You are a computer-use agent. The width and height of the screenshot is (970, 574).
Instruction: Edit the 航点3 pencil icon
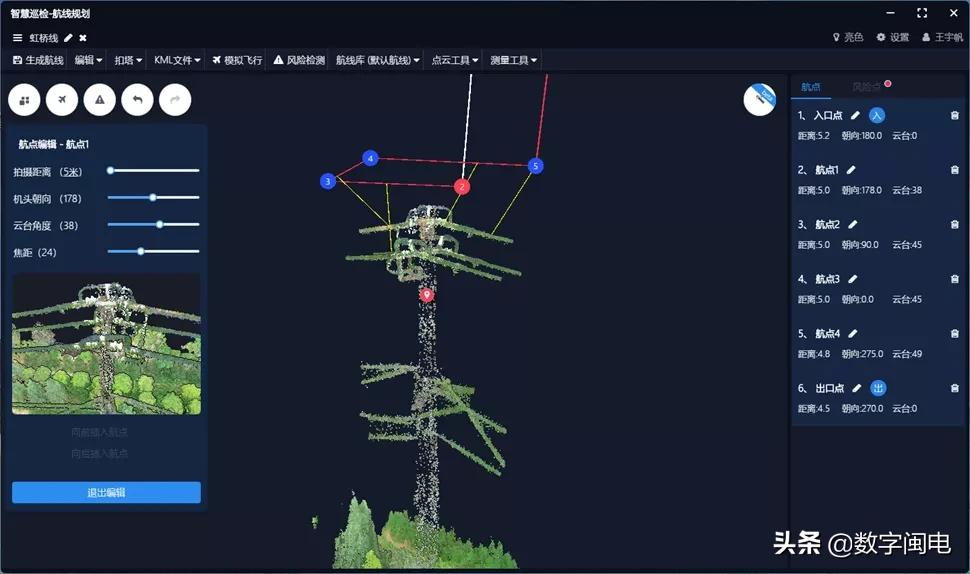coord(852,279)
